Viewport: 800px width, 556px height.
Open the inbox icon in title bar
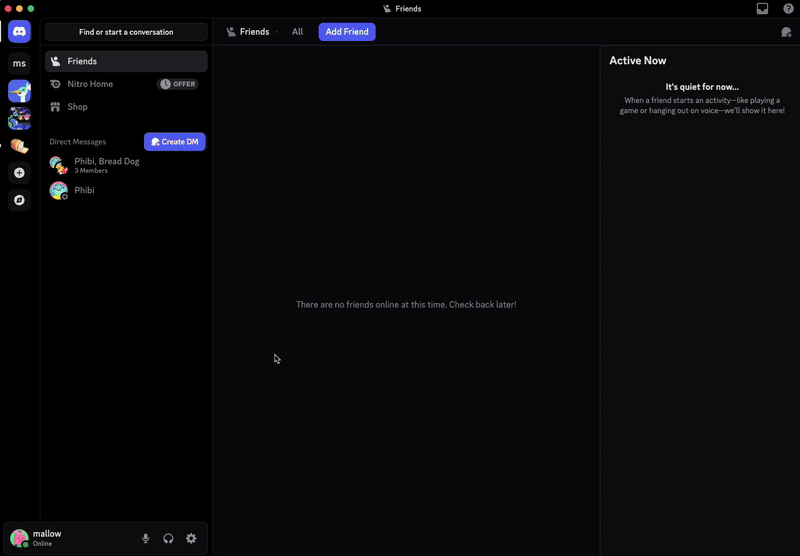click(762, 9)
